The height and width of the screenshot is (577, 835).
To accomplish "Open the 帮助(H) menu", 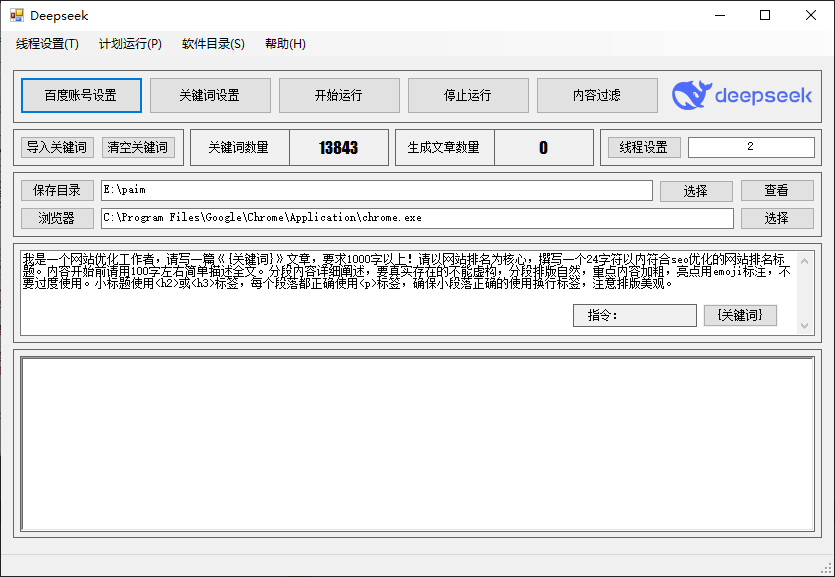I will point(285,44).
